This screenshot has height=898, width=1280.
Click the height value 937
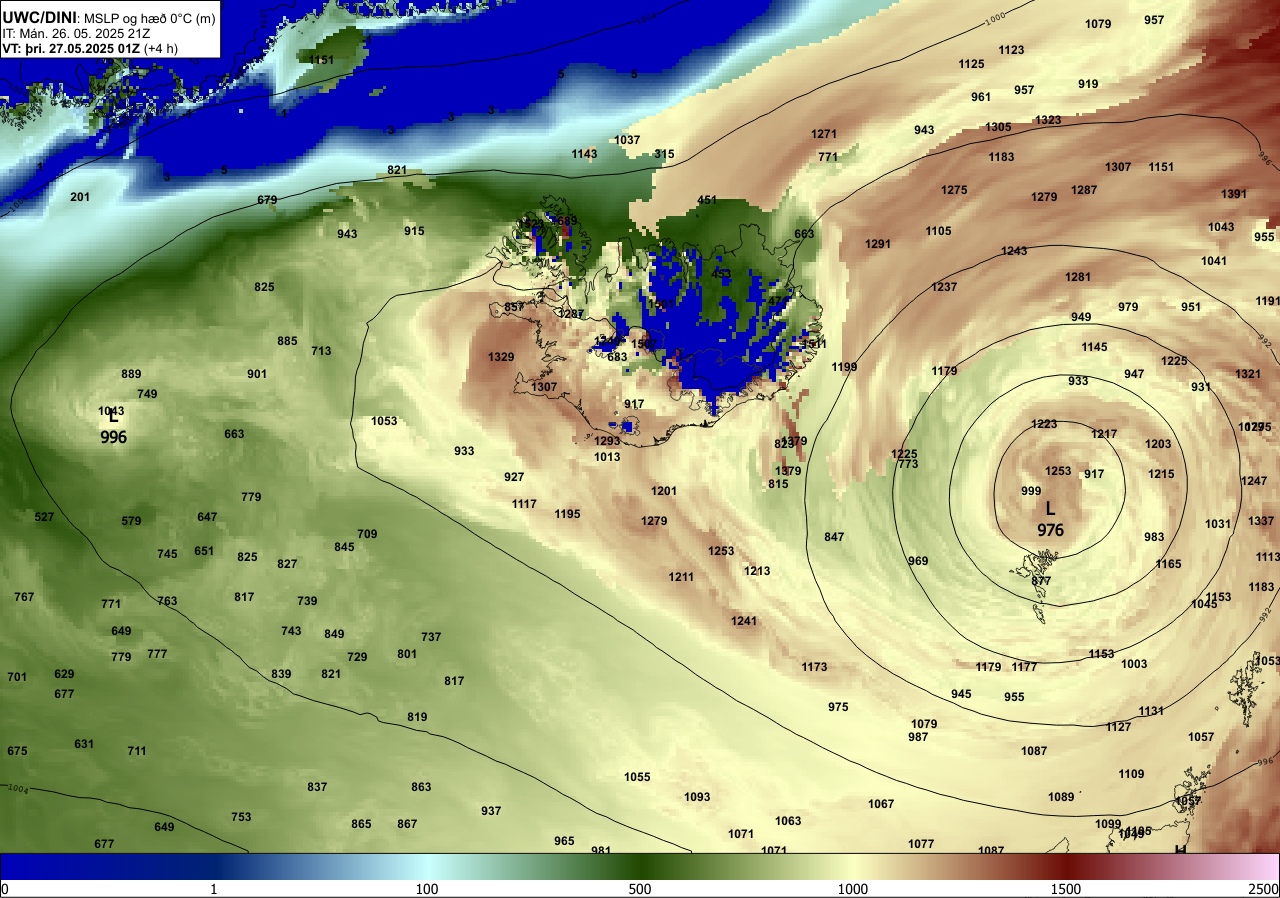point(491,811)
